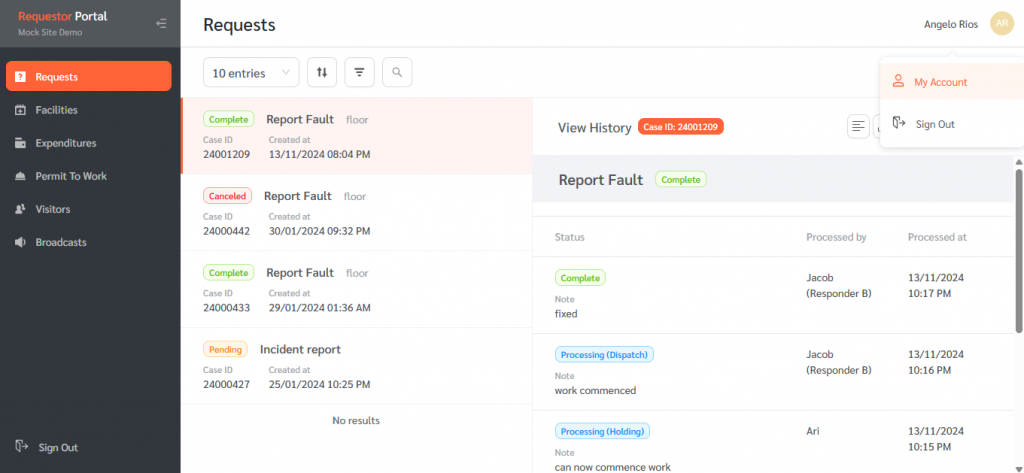Click the AR user avatar
The width and height of the screenshot is (1024, 473).
point(1001,24)
